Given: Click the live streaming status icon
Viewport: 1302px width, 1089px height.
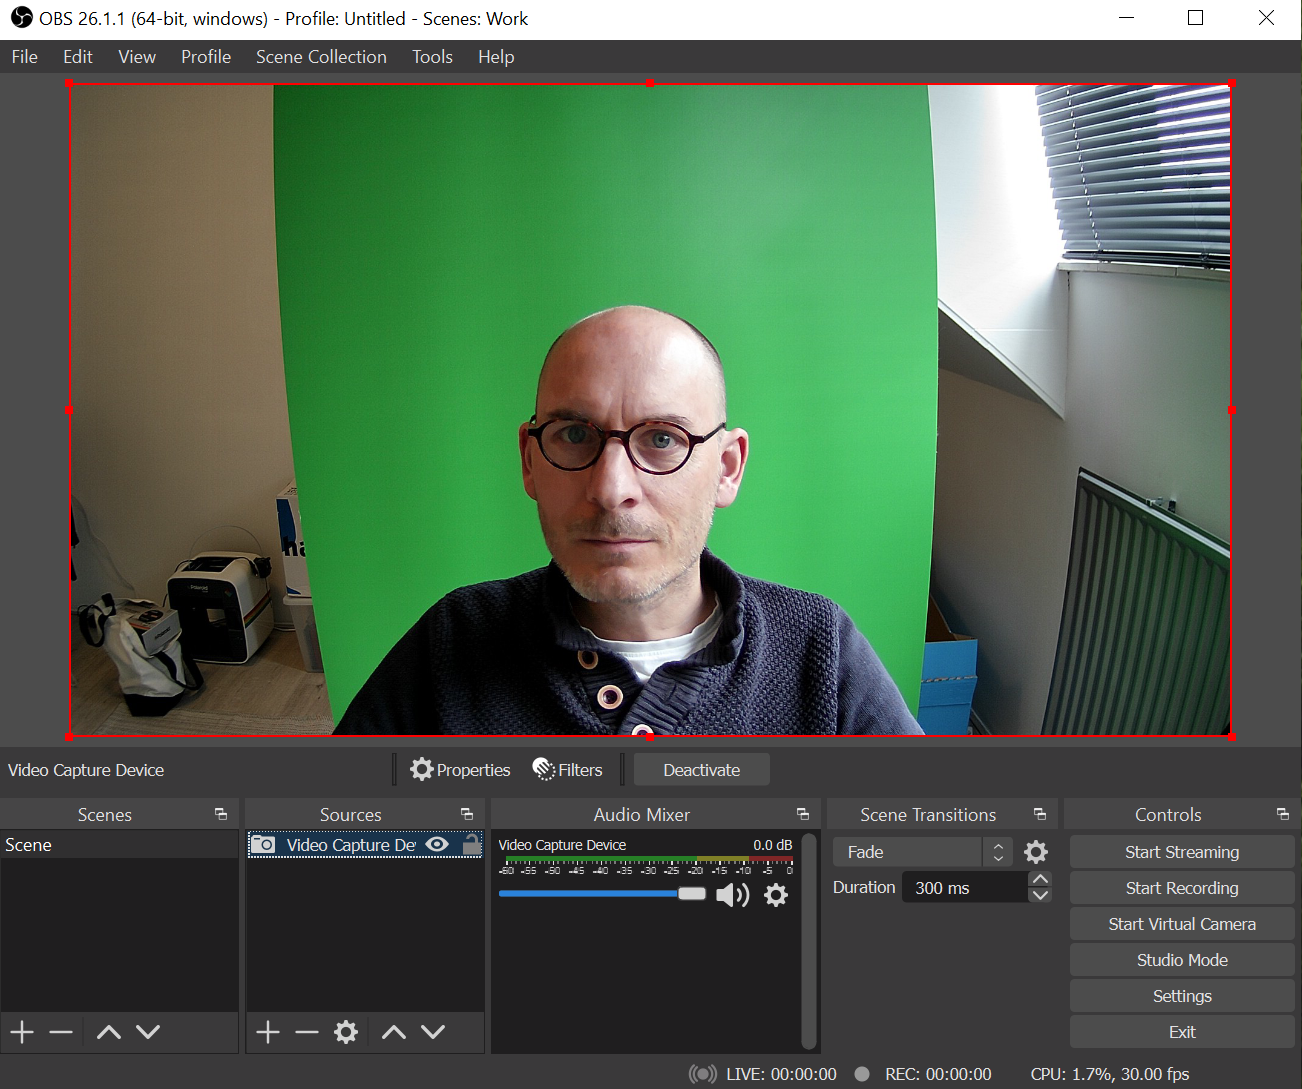Looking at the screenshot, I should pos(703,1074).
